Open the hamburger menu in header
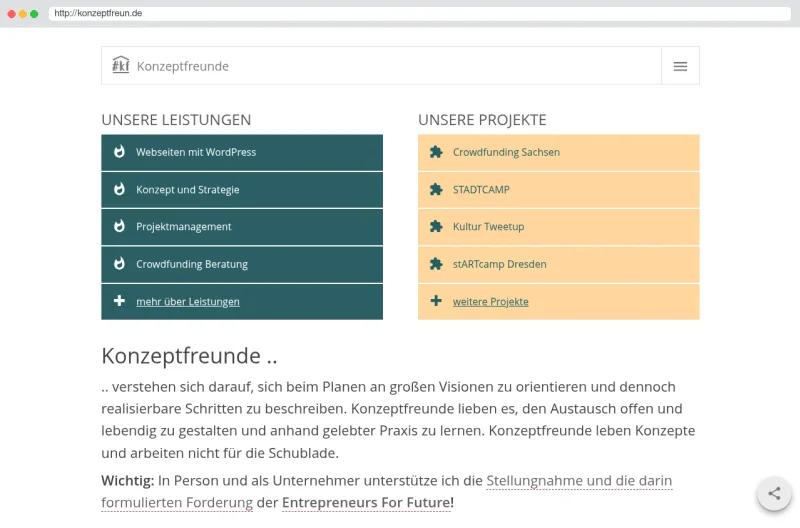Viewport: 800px width, 528px height. (680, 66)
